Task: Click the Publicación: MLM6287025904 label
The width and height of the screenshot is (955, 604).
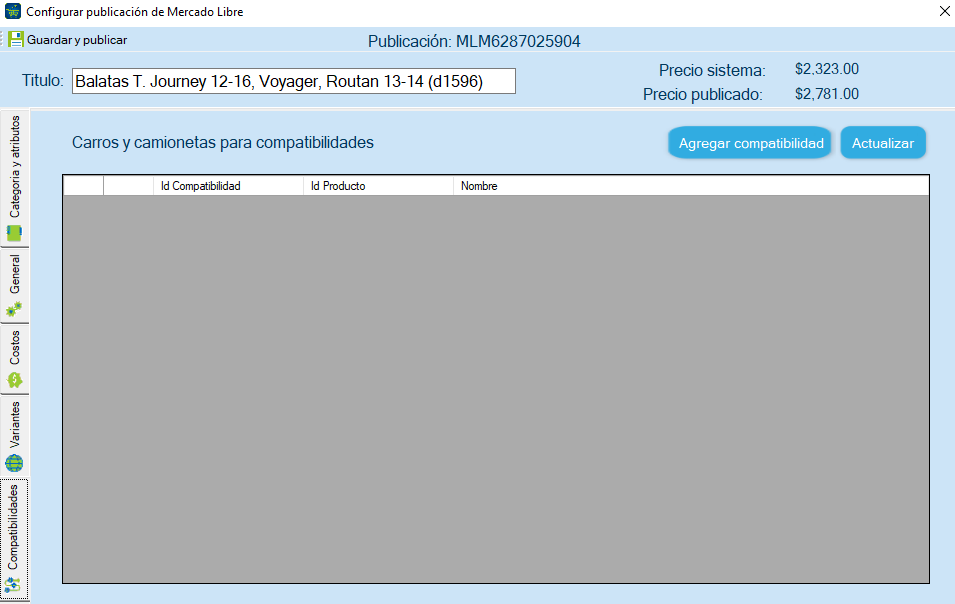Action: coord(474,41)
